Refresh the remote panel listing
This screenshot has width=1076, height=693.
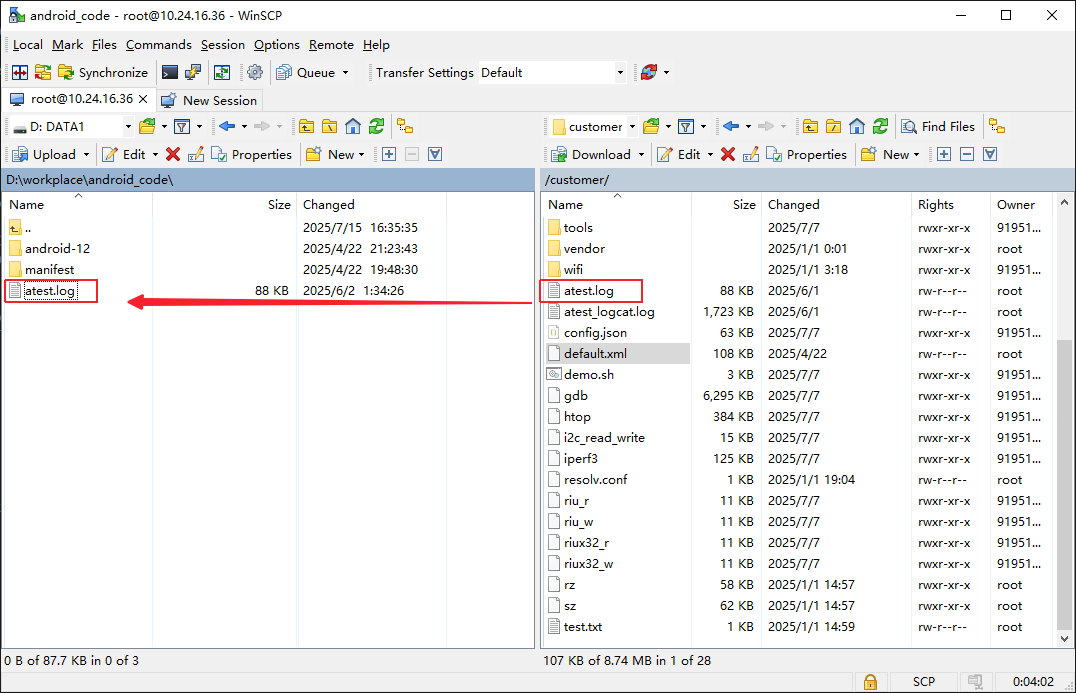click(880, 126)
